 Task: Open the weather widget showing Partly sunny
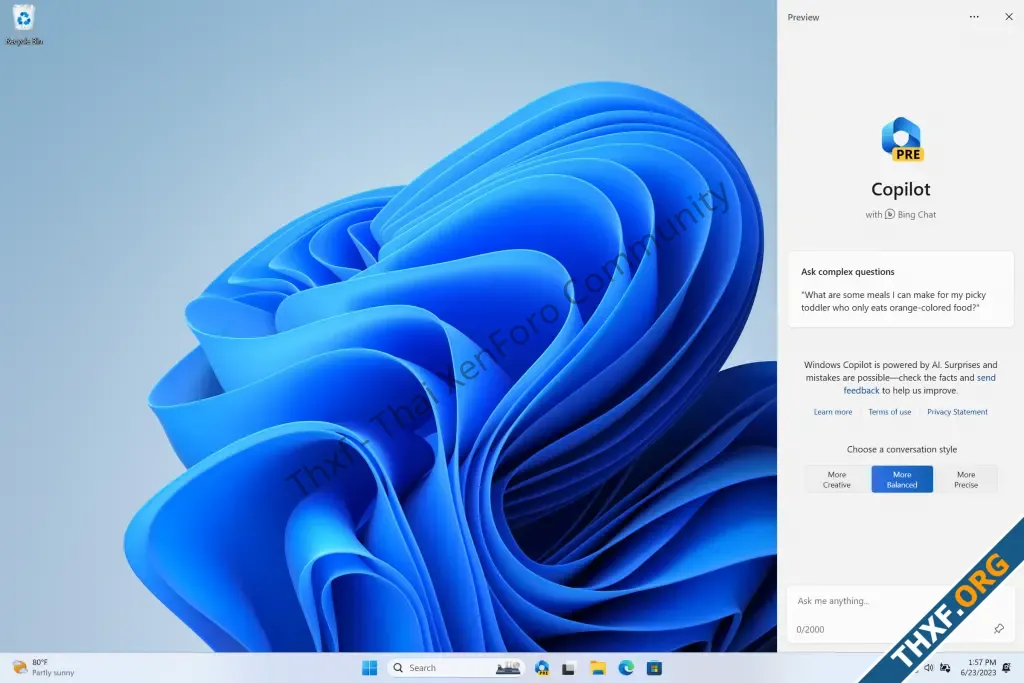click(x=44, y=667)
